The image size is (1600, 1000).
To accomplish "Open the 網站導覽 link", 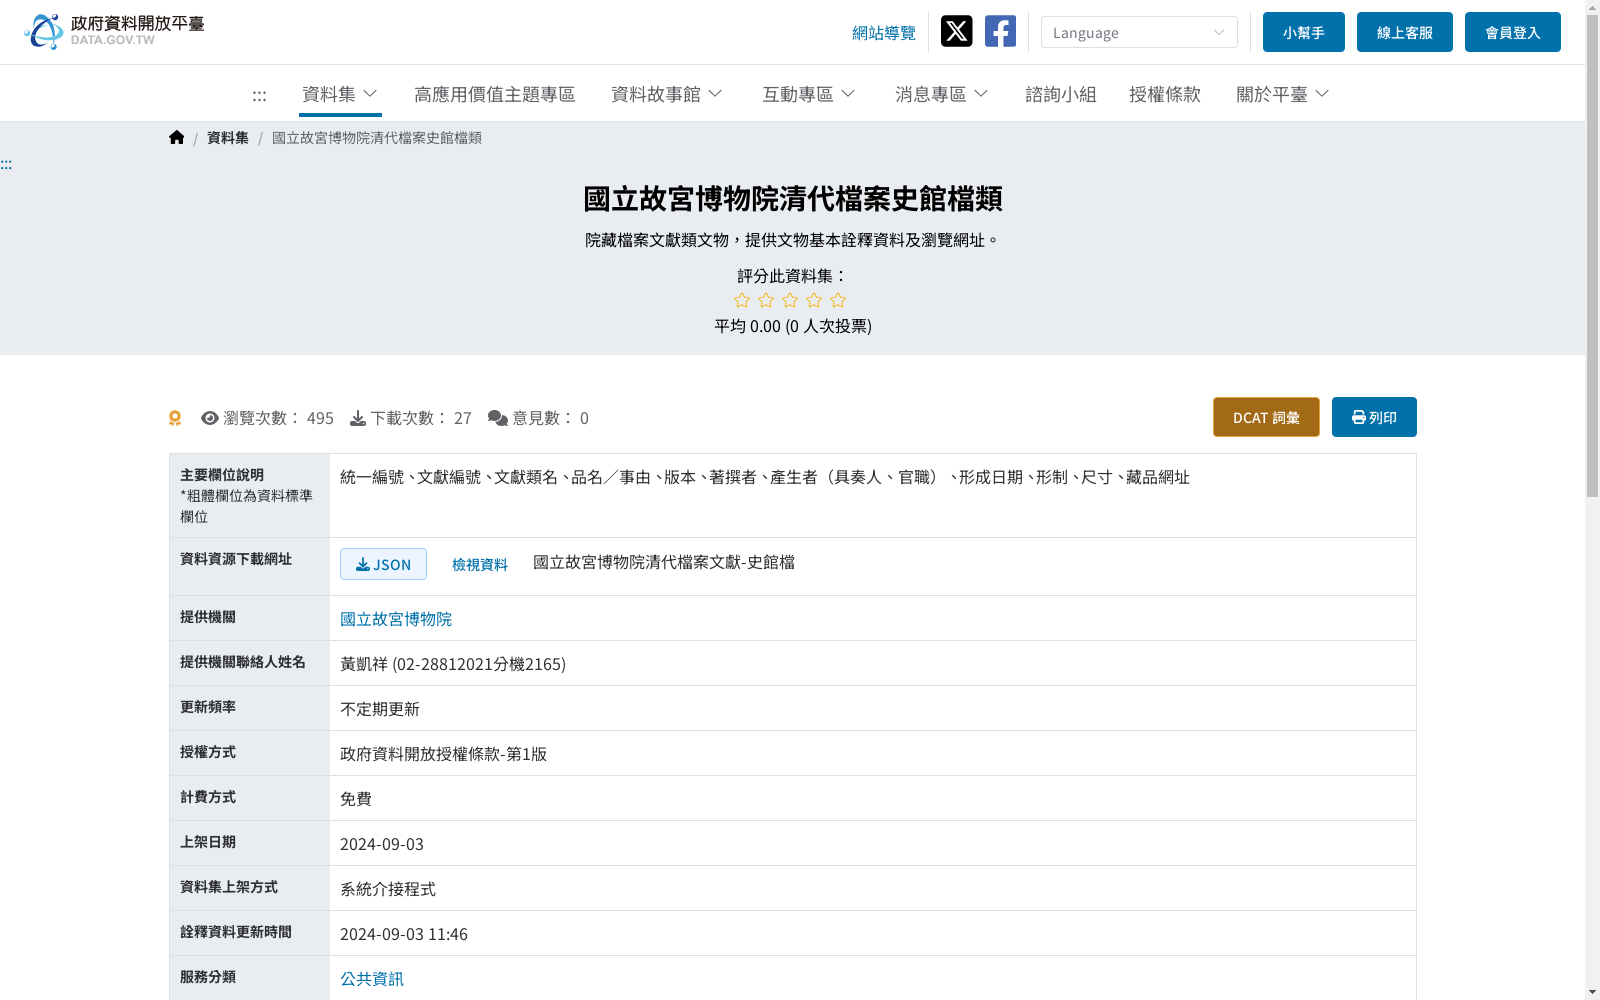I will click(884, 32).
